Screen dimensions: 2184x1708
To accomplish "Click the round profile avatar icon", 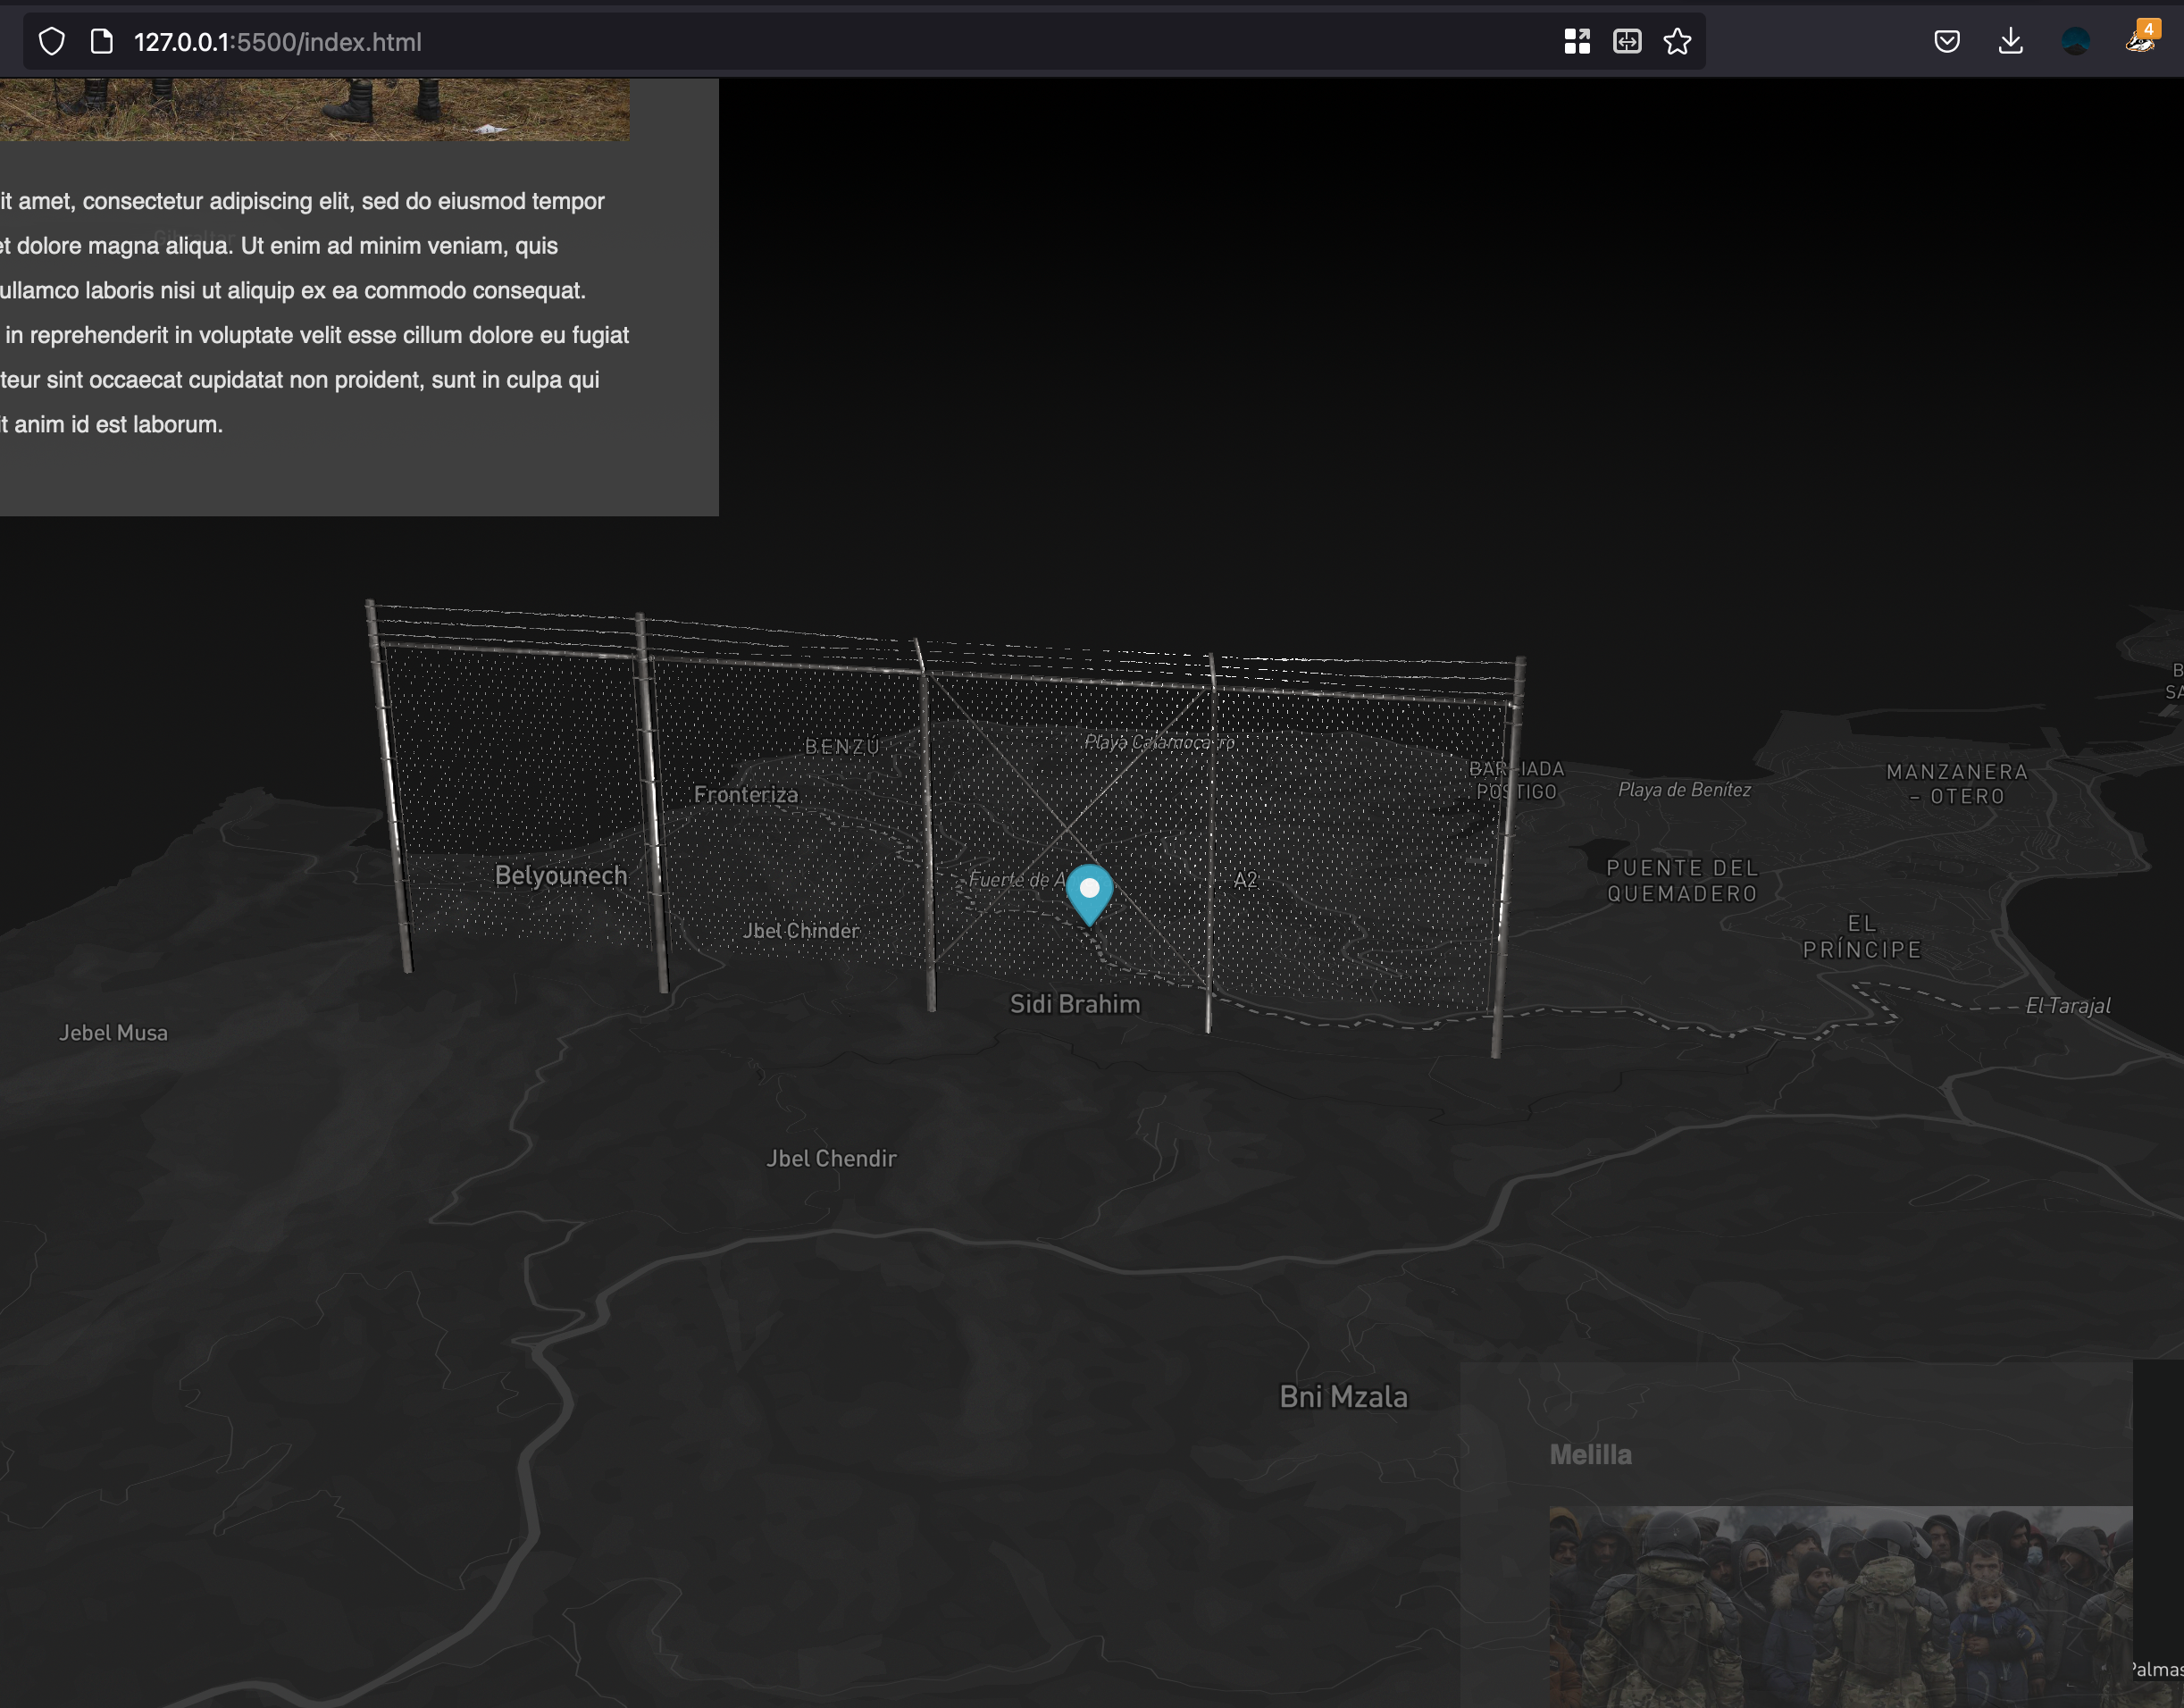I will point(2075,41).
